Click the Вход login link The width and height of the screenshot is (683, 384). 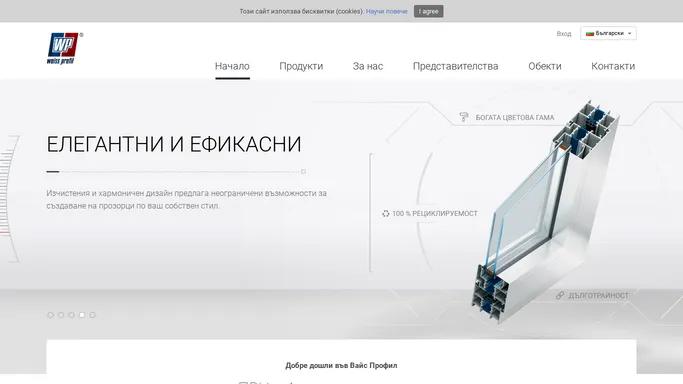tap(564, 34)
